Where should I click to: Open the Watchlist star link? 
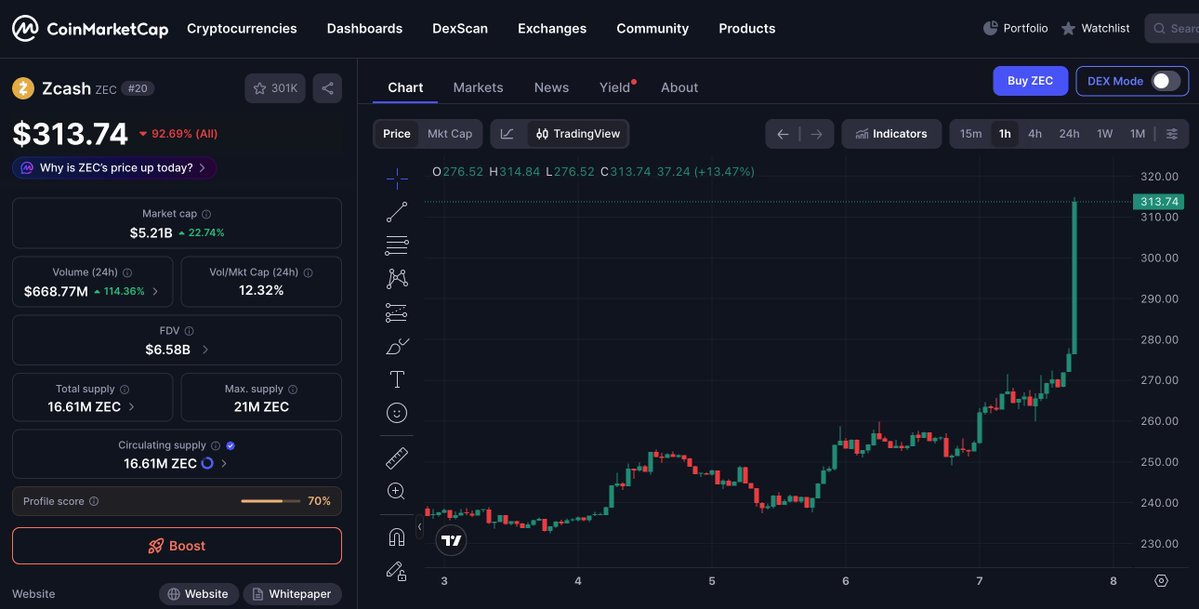pyautogui.click(x=1095, y=28)
